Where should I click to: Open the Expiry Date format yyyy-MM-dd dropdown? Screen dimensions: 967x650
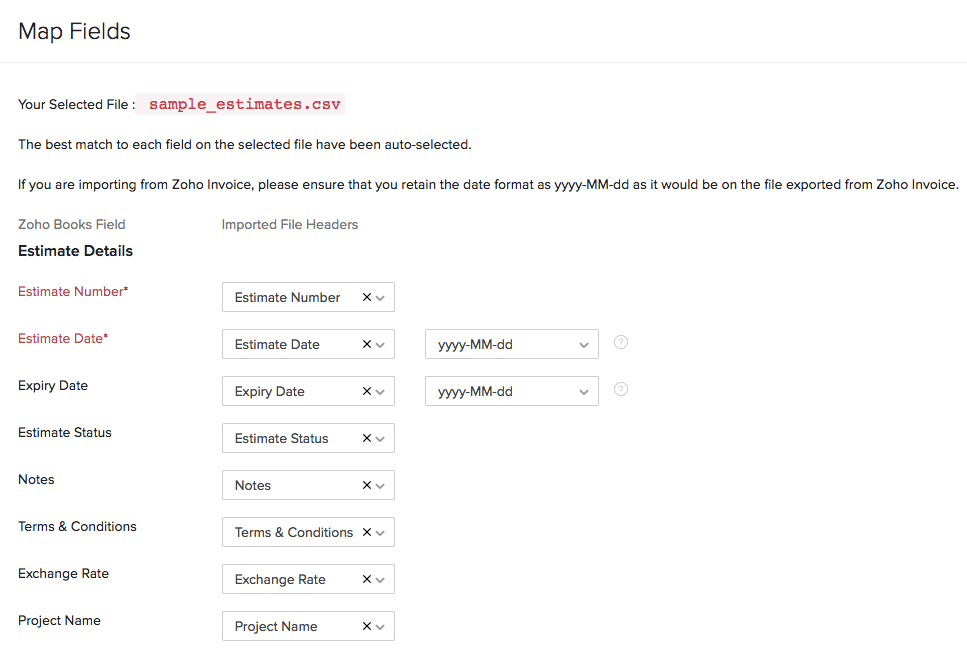click(x=511, y=391)
